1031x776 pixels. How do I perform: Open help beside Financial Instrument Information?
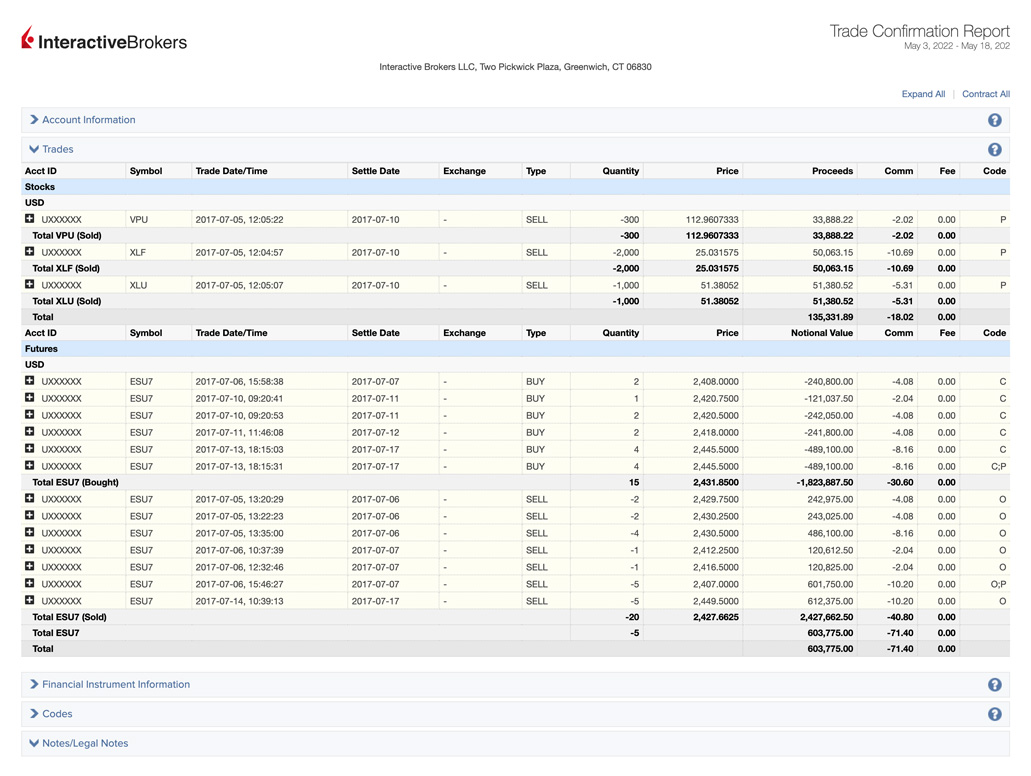tap(994, 684)
